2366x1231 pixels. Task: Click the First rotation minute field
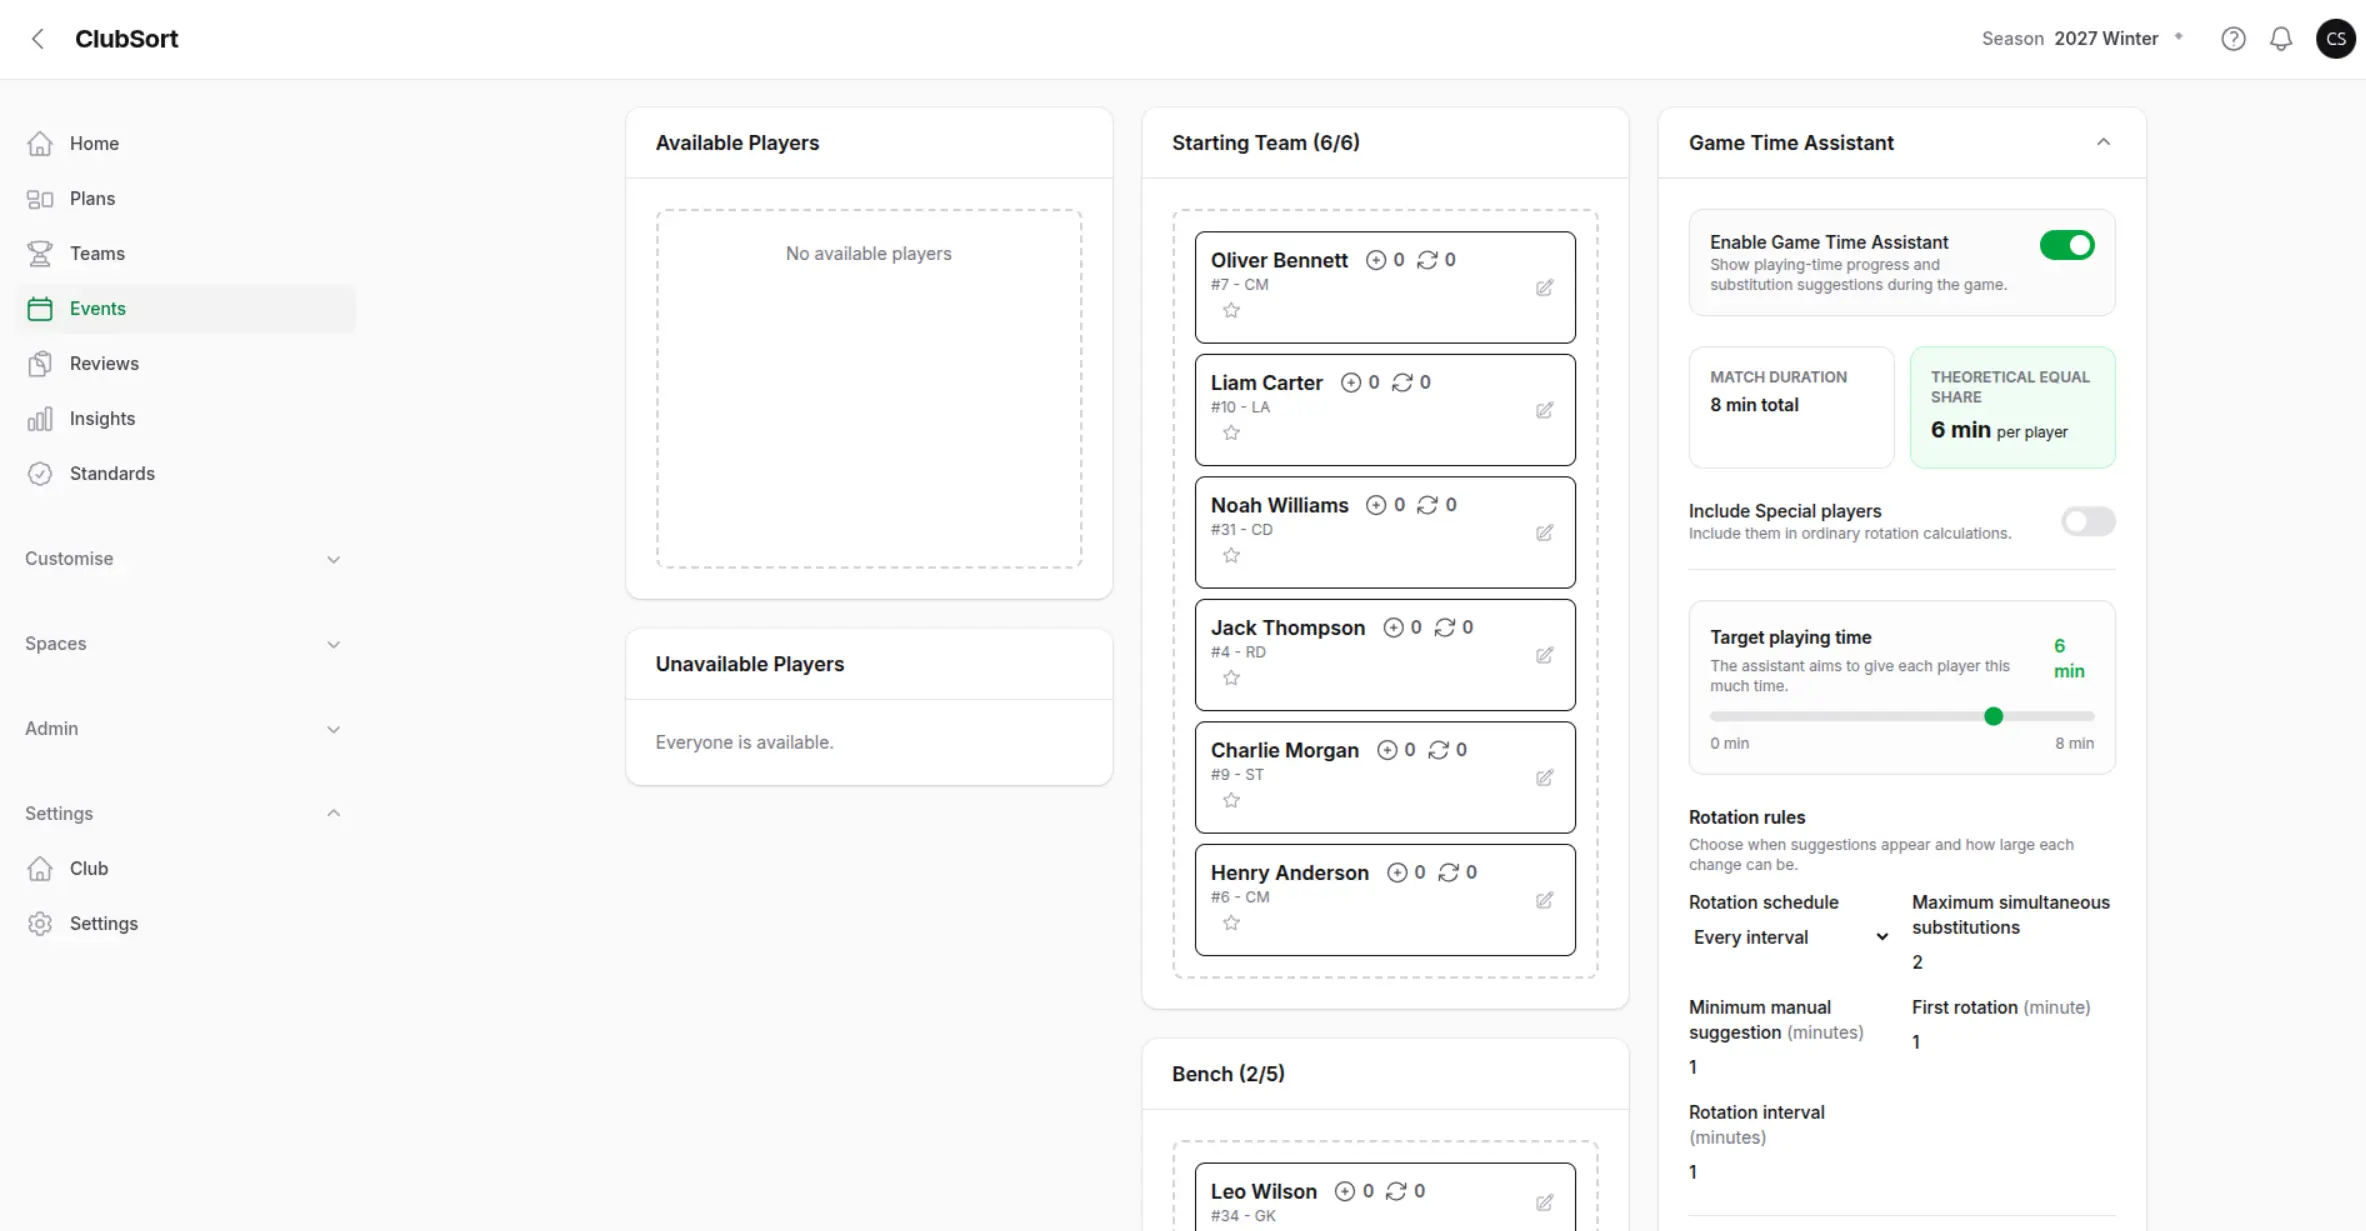click(2013, 1042)
